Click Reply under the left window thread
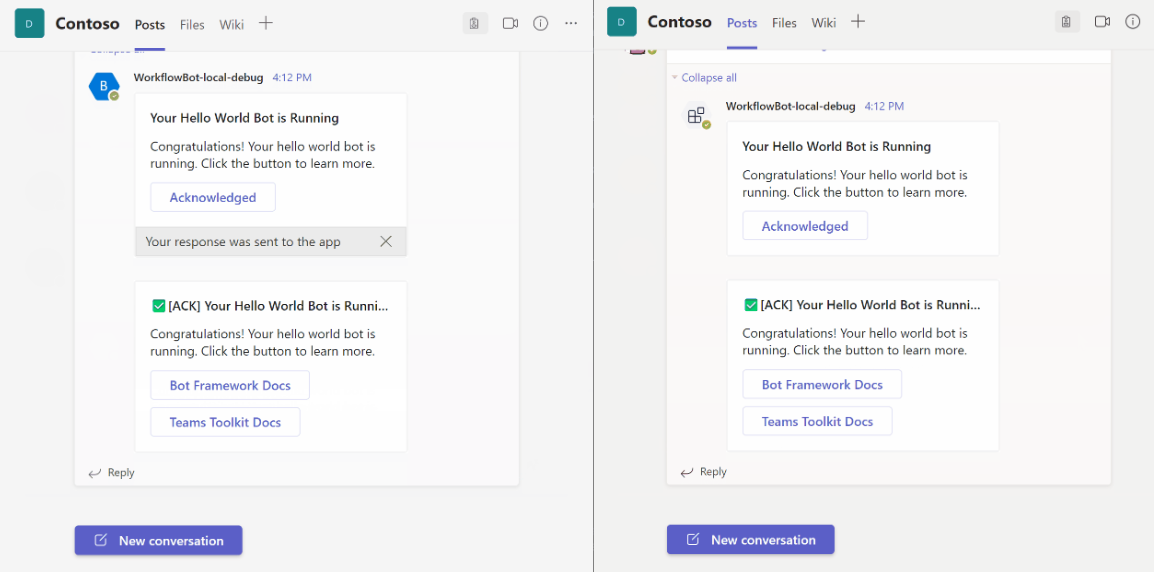 112,473
